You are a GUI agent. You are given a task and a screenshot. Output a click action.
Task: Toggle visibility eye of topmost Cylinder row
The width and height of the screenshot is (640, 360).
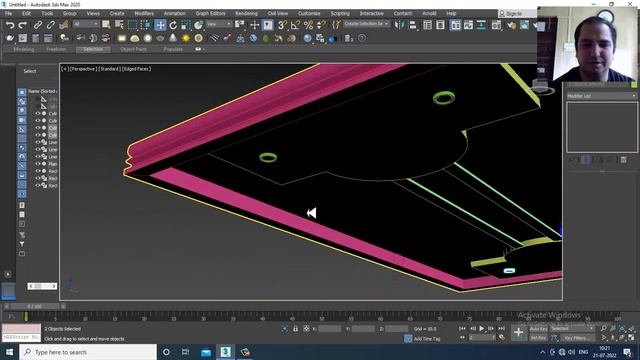(x=38, y=113)
